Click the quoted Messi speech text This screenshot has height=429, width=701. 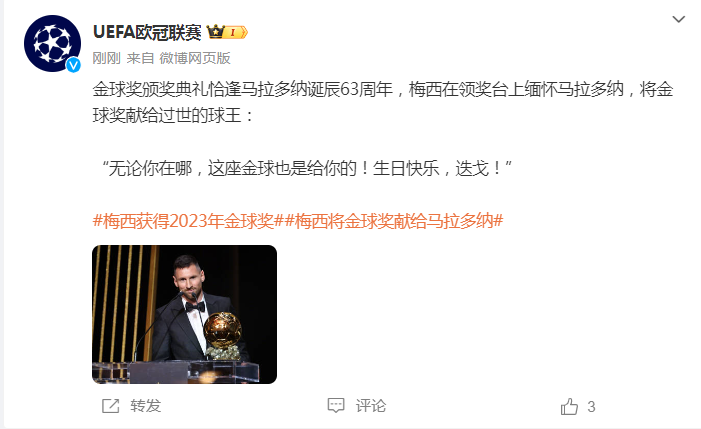(x=307, y=168)
